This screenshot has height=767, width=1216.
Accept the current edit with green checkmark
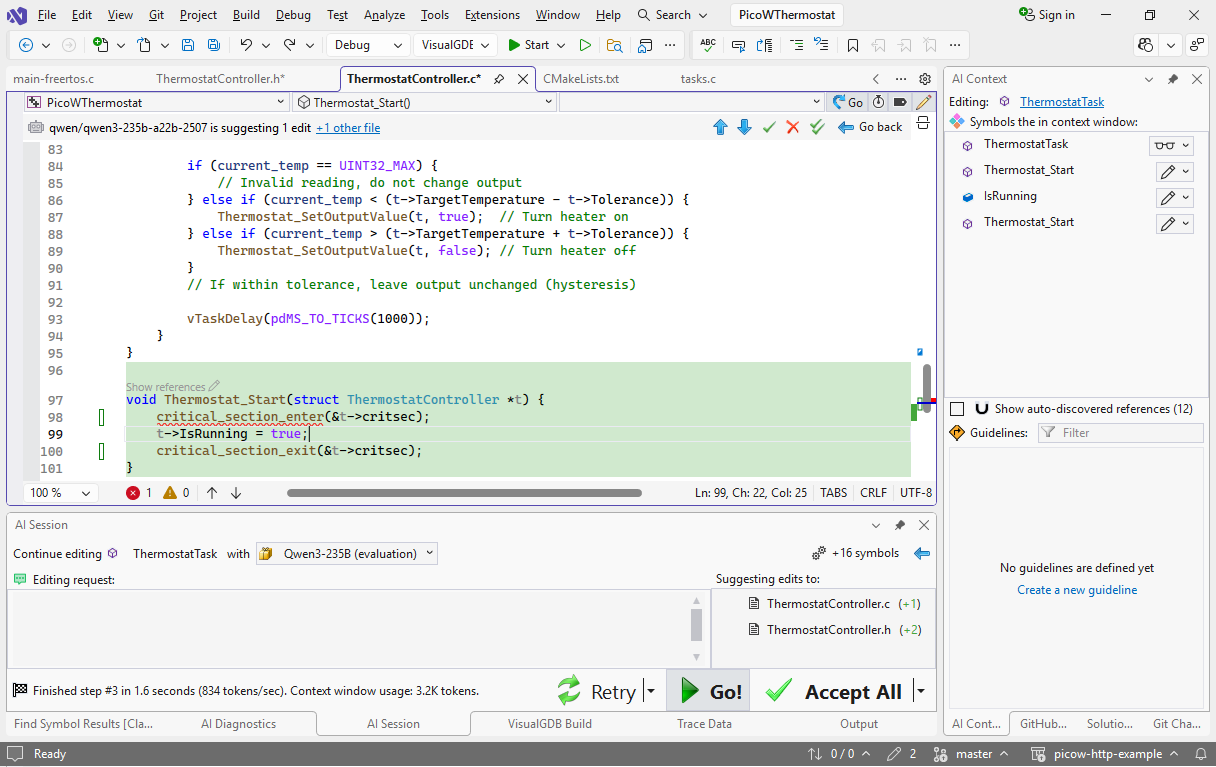pos(769,127)
